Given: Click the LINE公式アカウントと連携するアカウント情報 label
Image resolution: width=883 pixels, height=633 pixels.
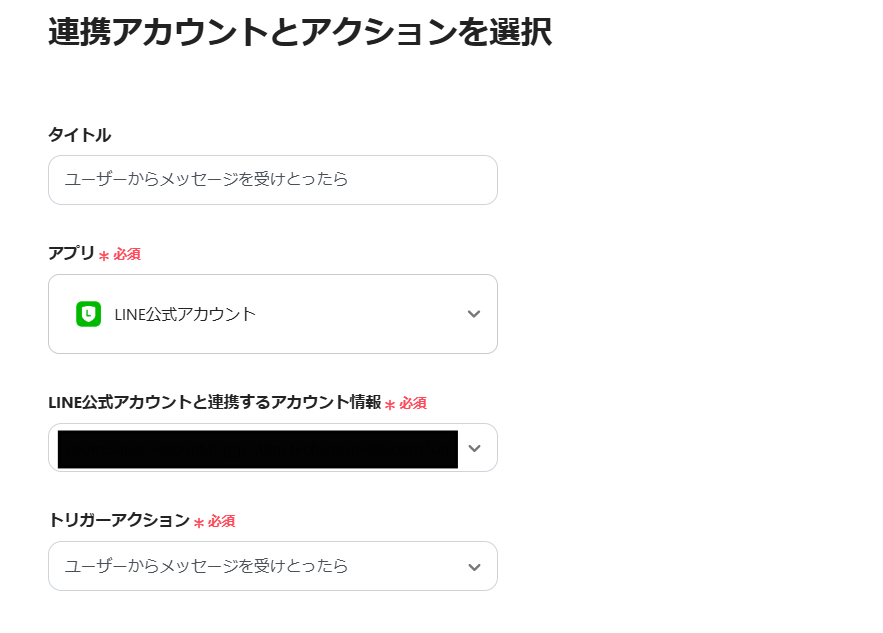Looking at the screenshot, I should coord(214,402).
